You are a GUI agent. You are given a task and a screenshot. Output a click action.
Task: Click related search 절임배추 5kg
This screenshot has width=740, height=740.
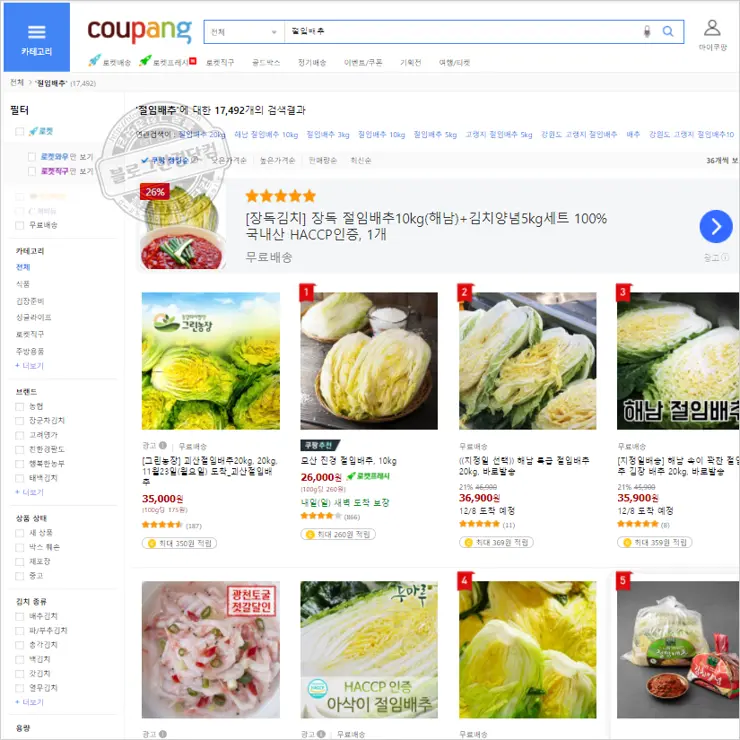(x=436, y=134)
